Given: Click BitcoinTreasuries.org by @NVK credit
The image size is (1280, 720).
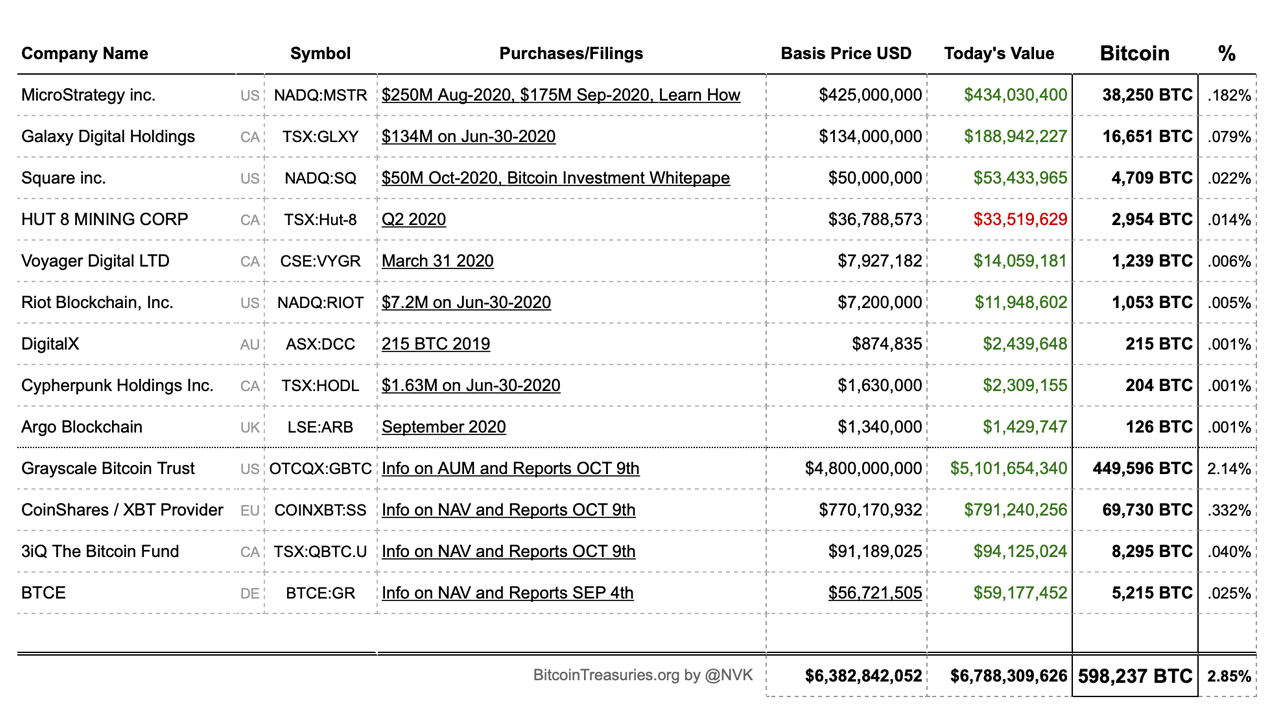Looking at the screenshot, I should click(x=642, y=675).
